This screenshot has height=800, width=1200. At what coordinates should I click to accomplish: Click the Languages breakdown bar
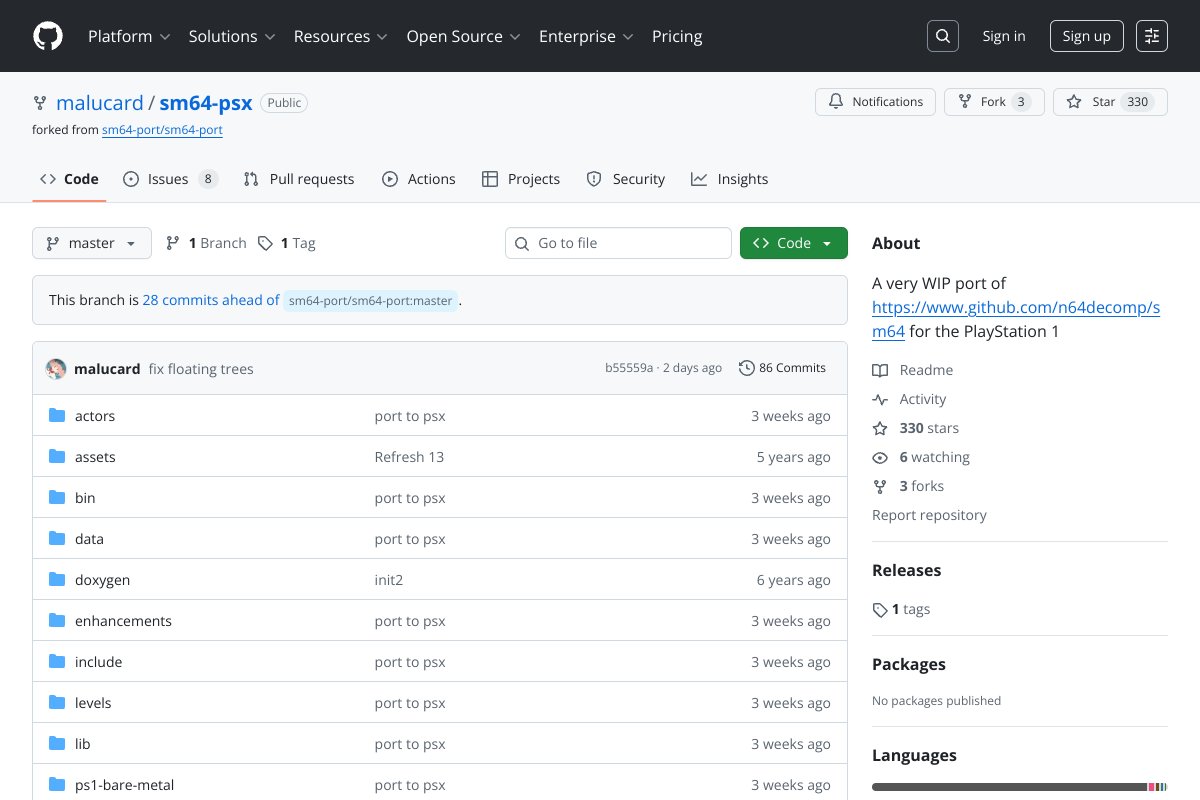pos(1020,787)
